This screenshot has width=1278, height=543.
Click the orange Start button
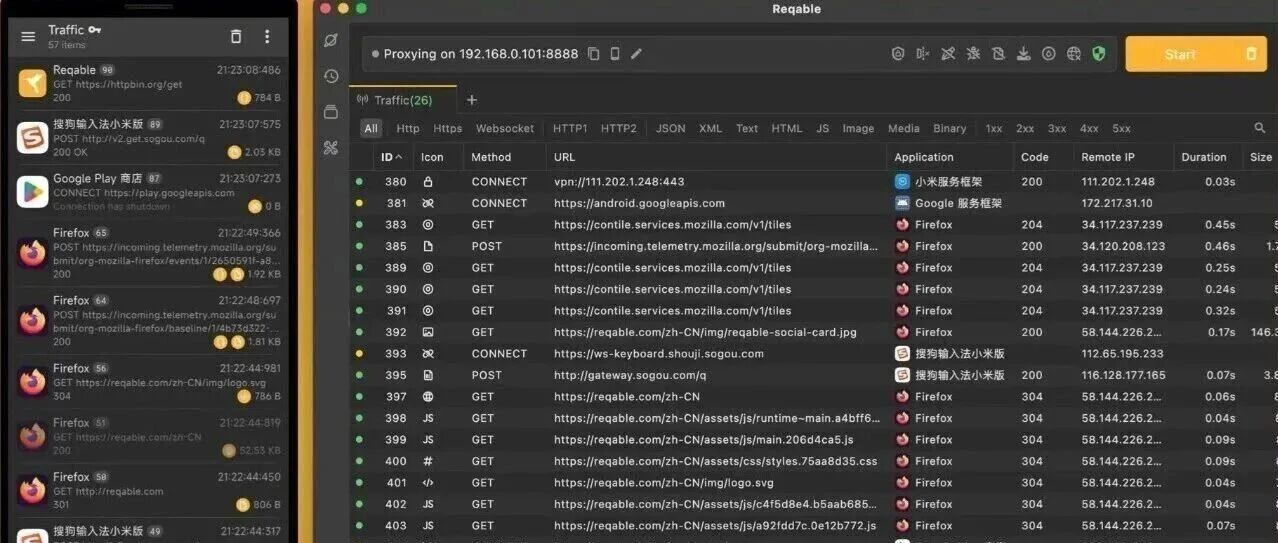pos(1180,54)
